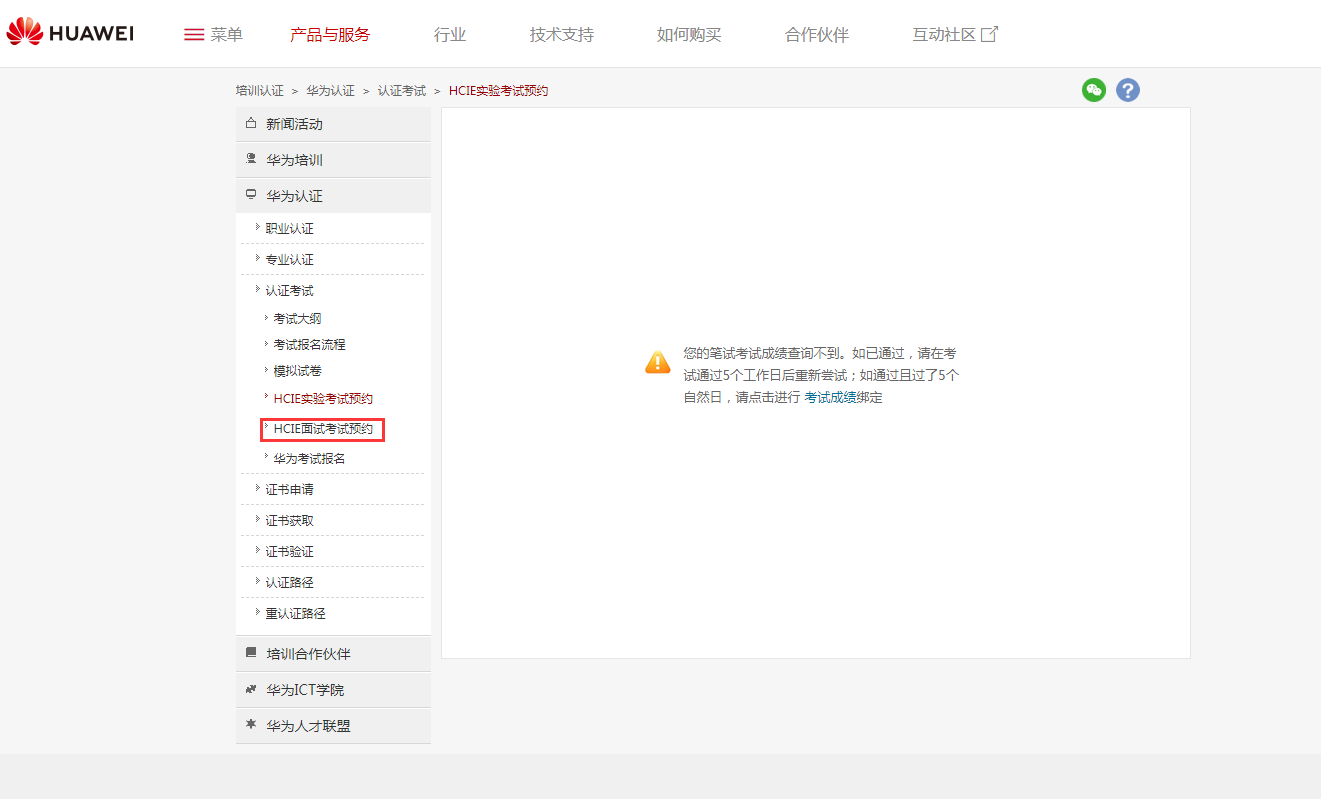1321x799 pixels.
Task: Open 模拟试卷 in sidebar
Action: [298, 371]
